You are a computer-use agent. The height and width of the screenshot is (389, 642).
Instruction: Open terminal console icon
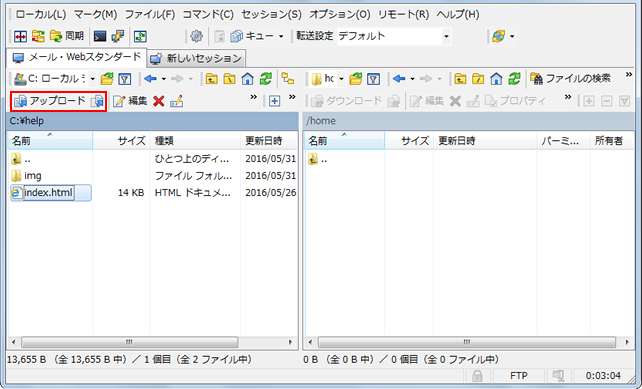tap(99, 36)
